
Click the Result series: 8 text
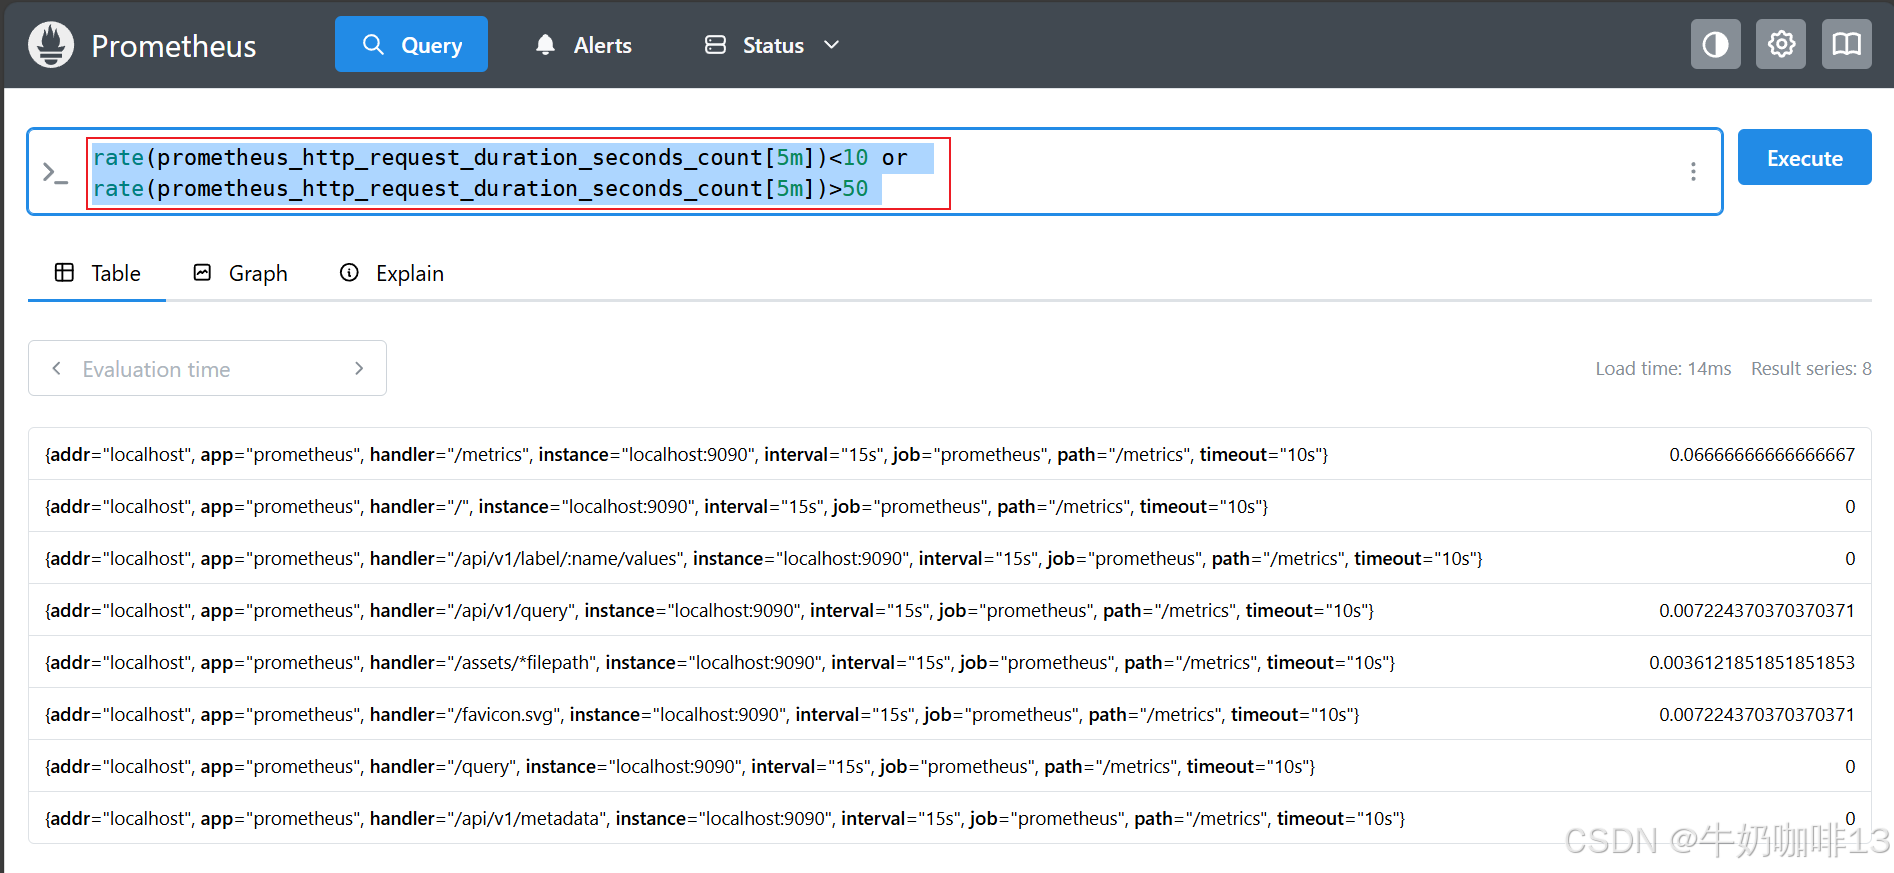pos(1811,369)
